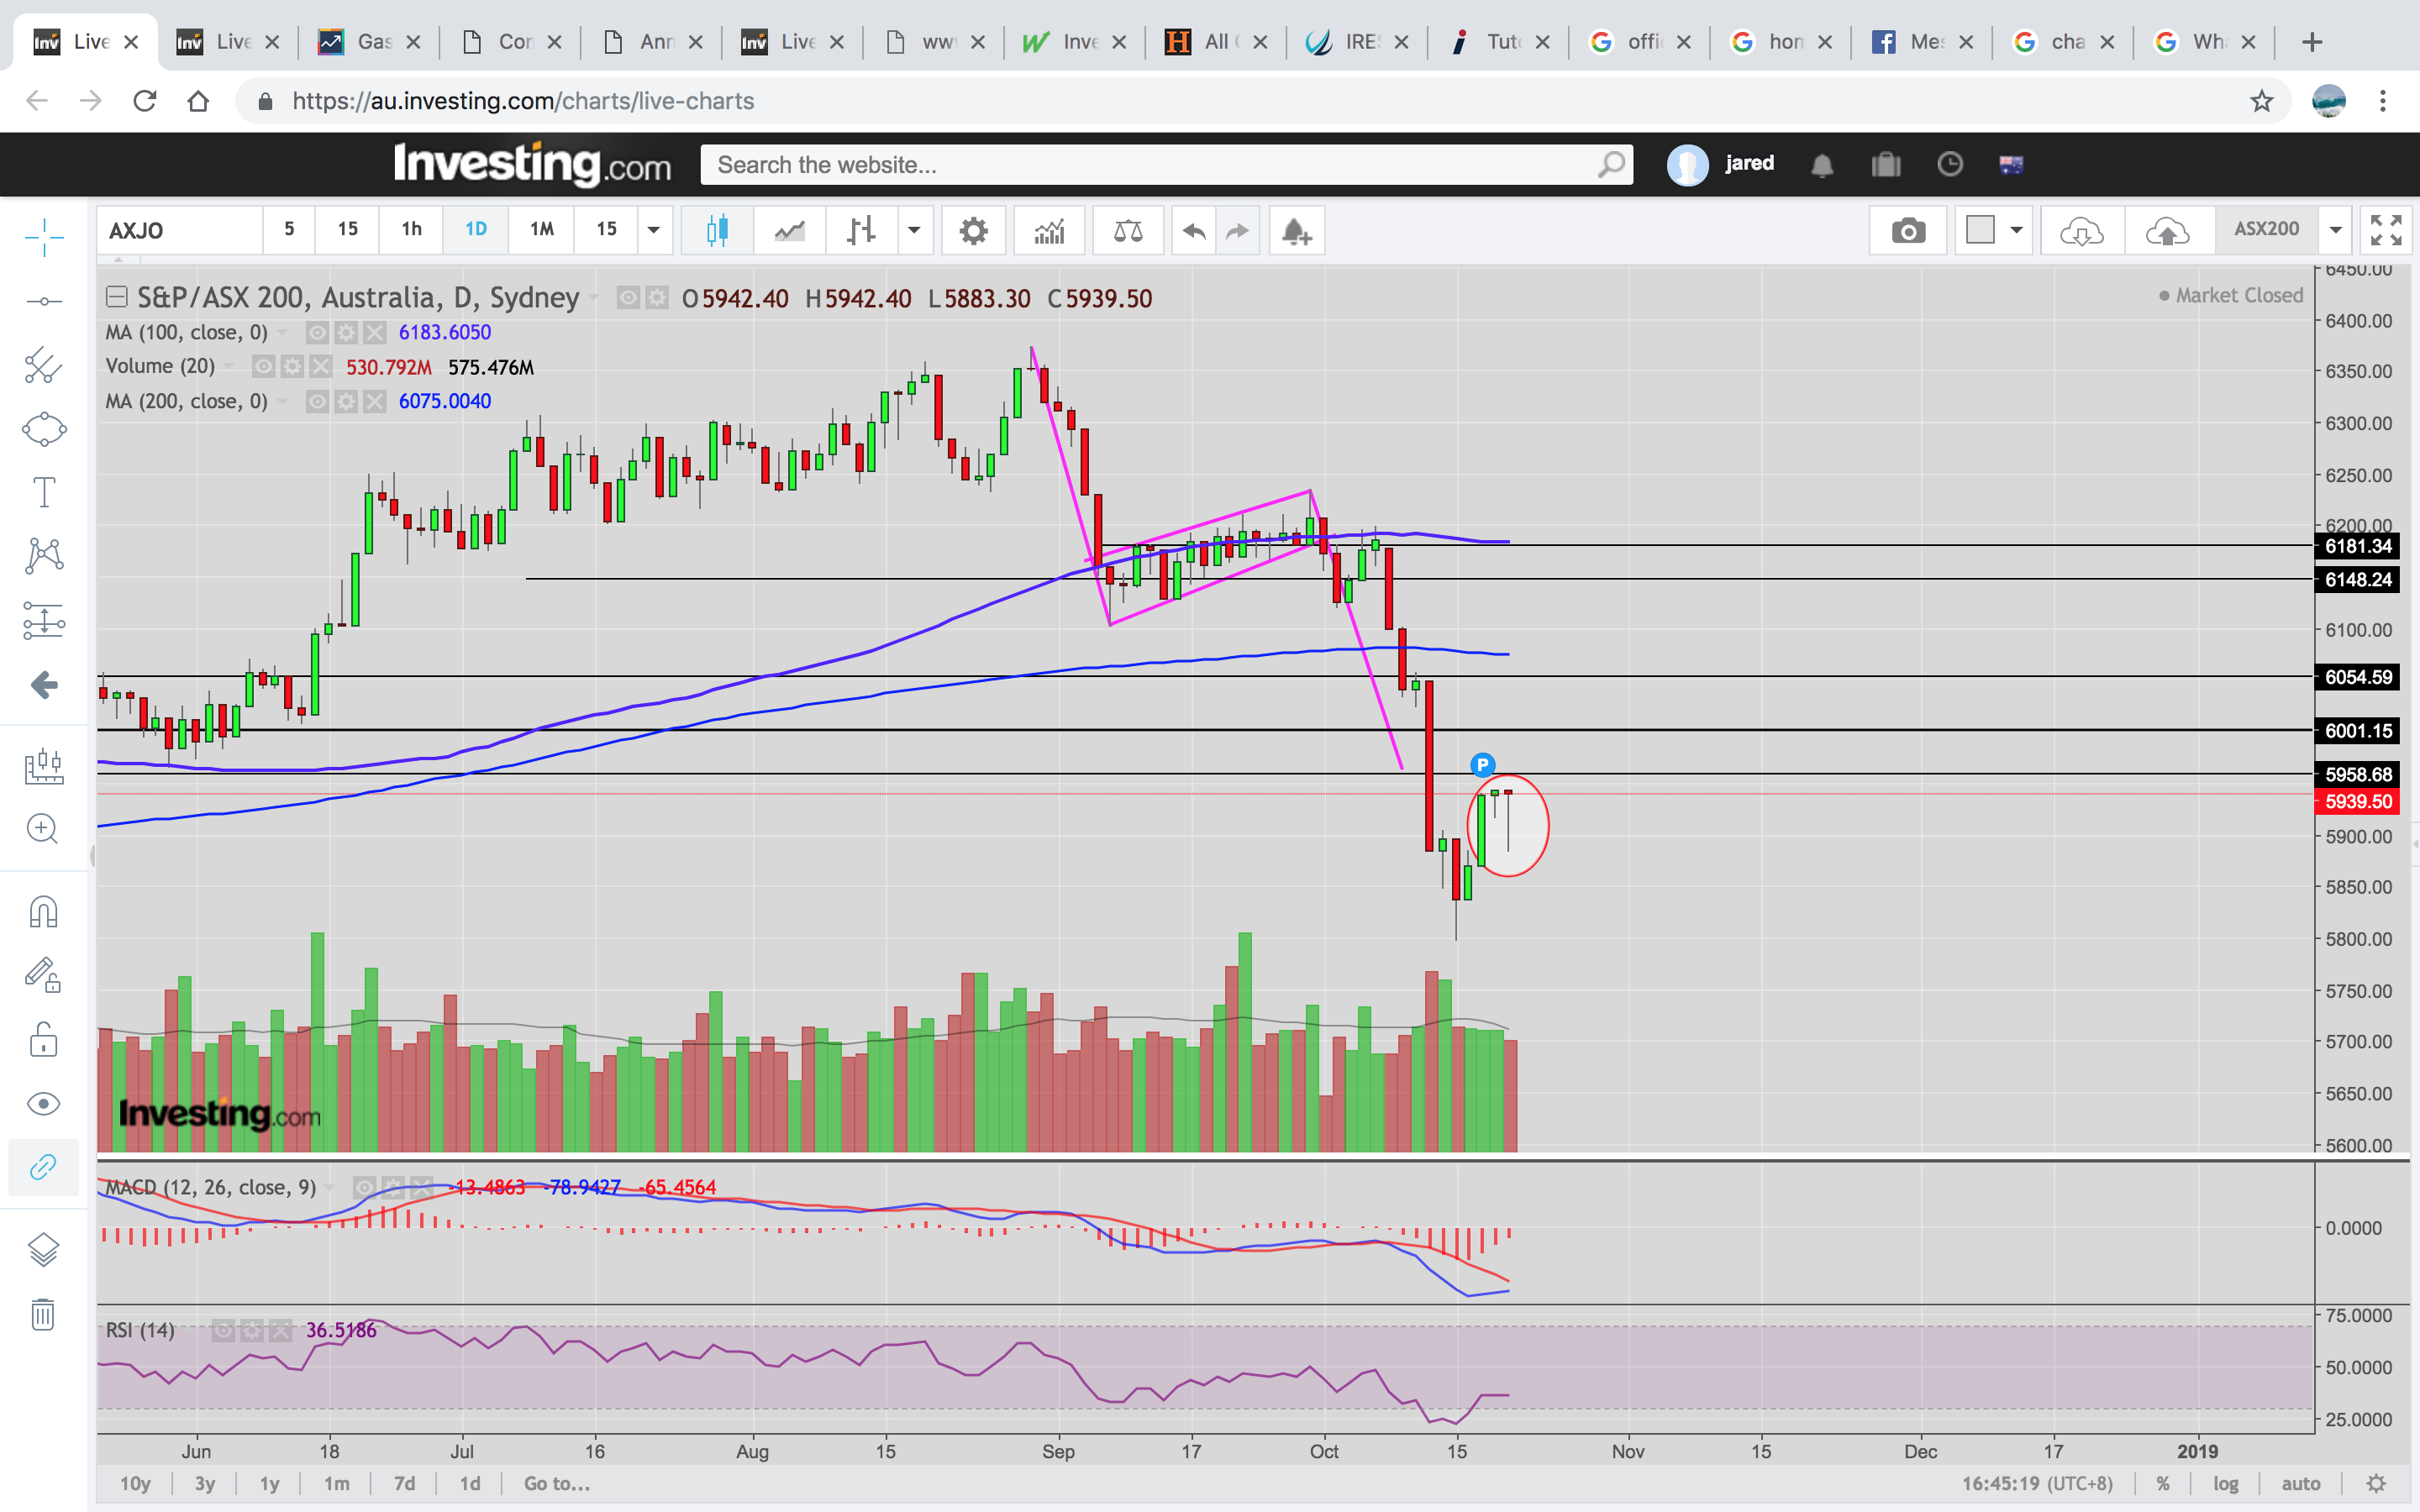
Task: Open MA 200 indicator settings
Action: point(346,401)
